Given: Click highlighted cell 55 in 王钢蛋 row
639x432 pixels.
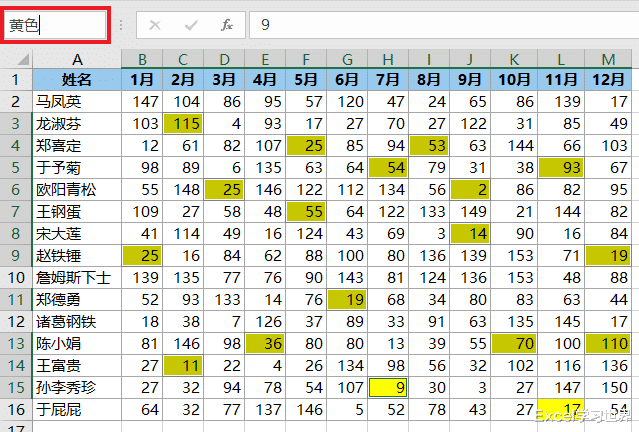Looking at the screenshot, I should (x=306, y=212).
